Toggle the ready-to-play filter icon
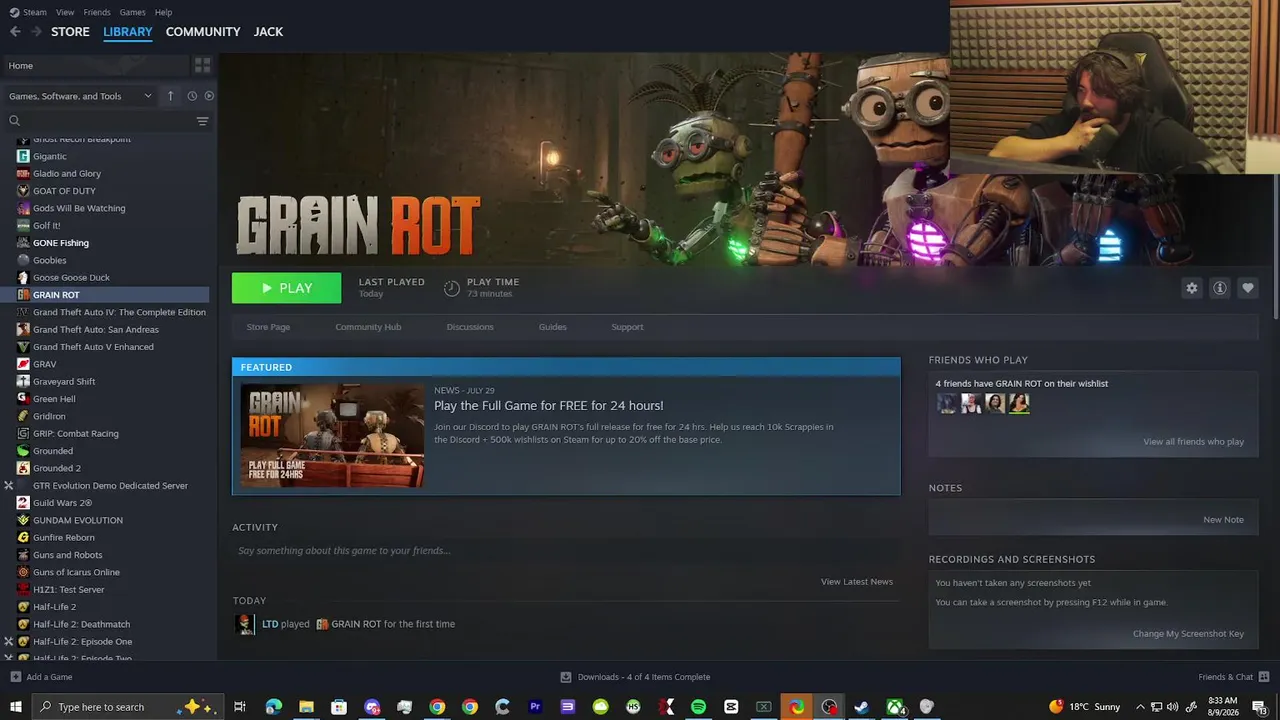 [x=209, y=96]
